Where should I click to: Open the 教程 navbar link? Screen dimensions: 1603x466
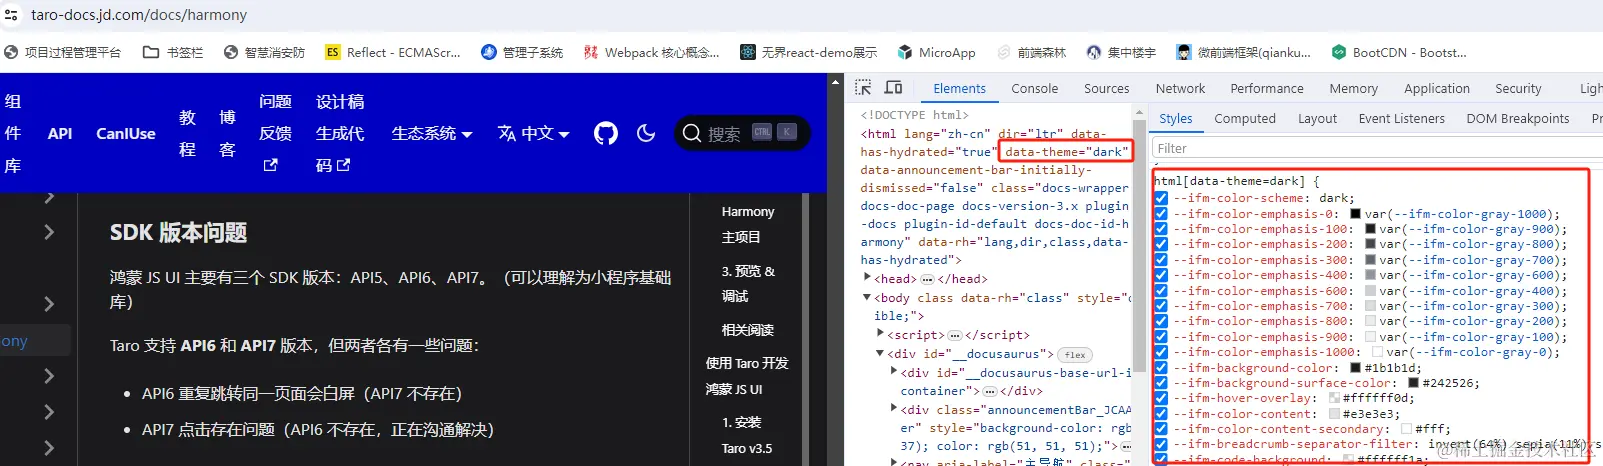point(187,133)
